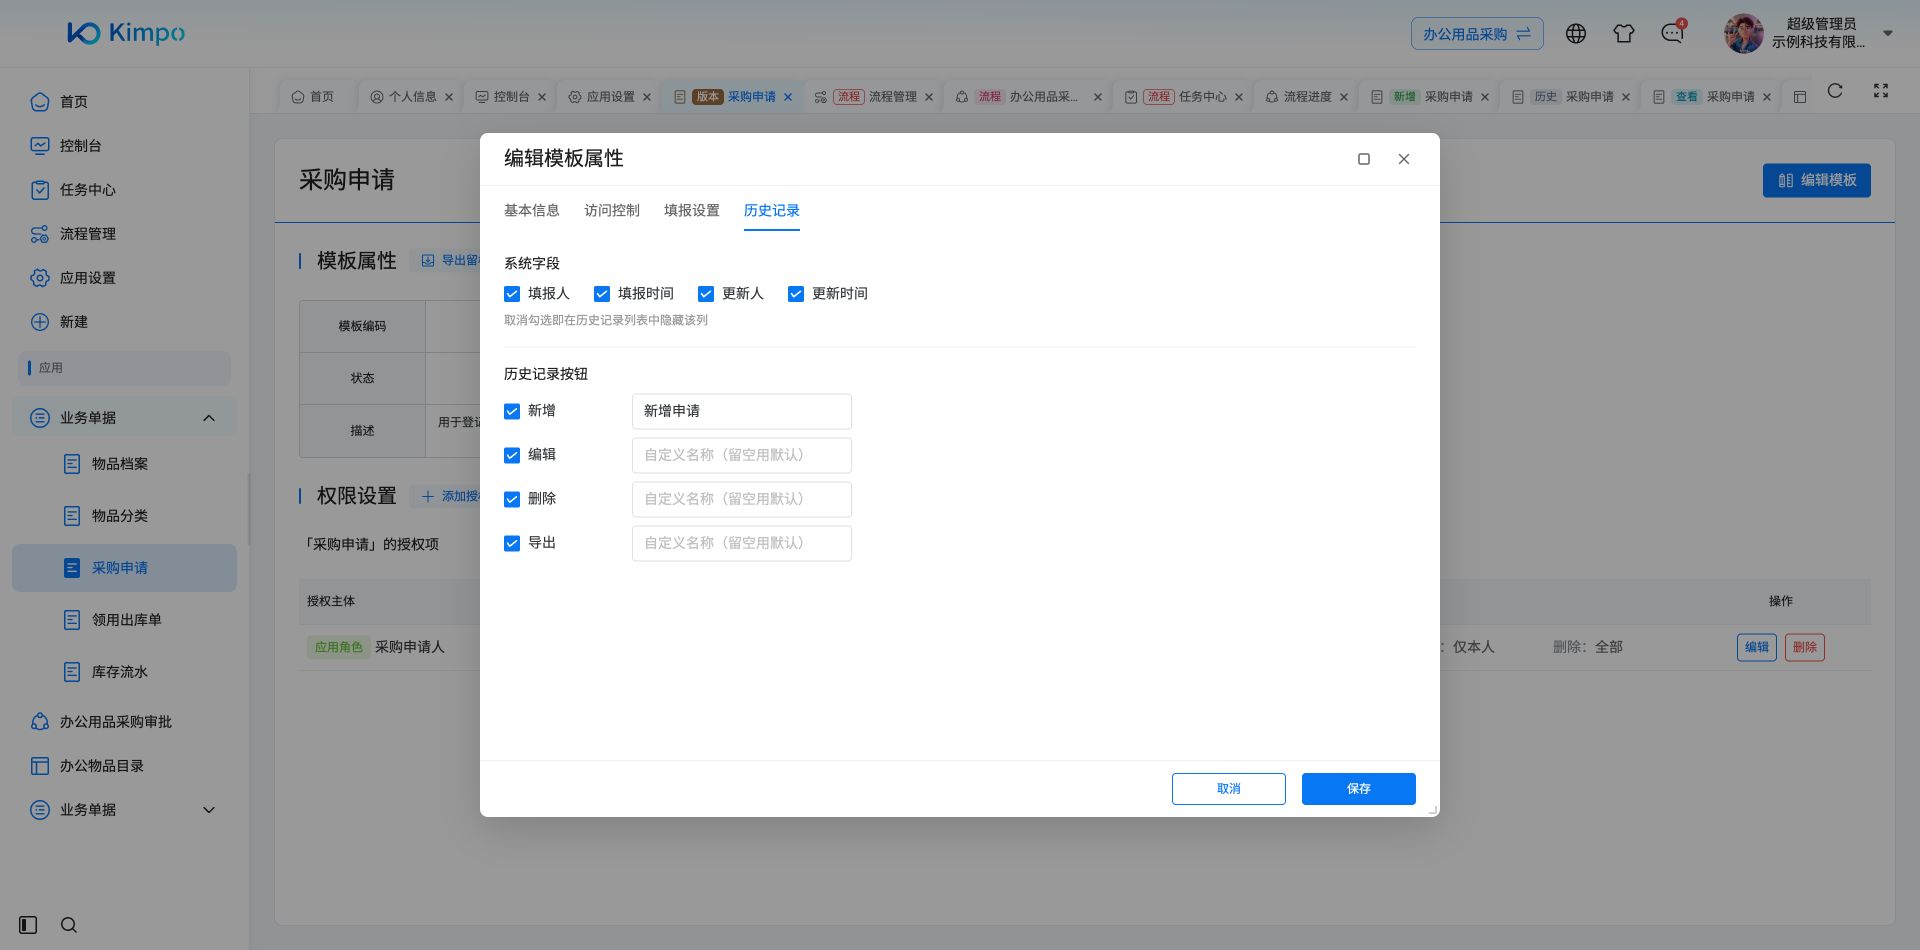Screen dimensions: 1920x950
Task: Uncheck the 填报人 system field
Action: (x=512, y=294)
